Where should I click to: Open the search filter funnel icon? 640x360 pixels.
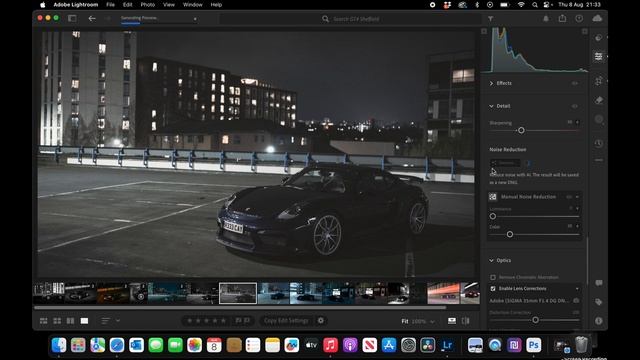tap(491, 19)
